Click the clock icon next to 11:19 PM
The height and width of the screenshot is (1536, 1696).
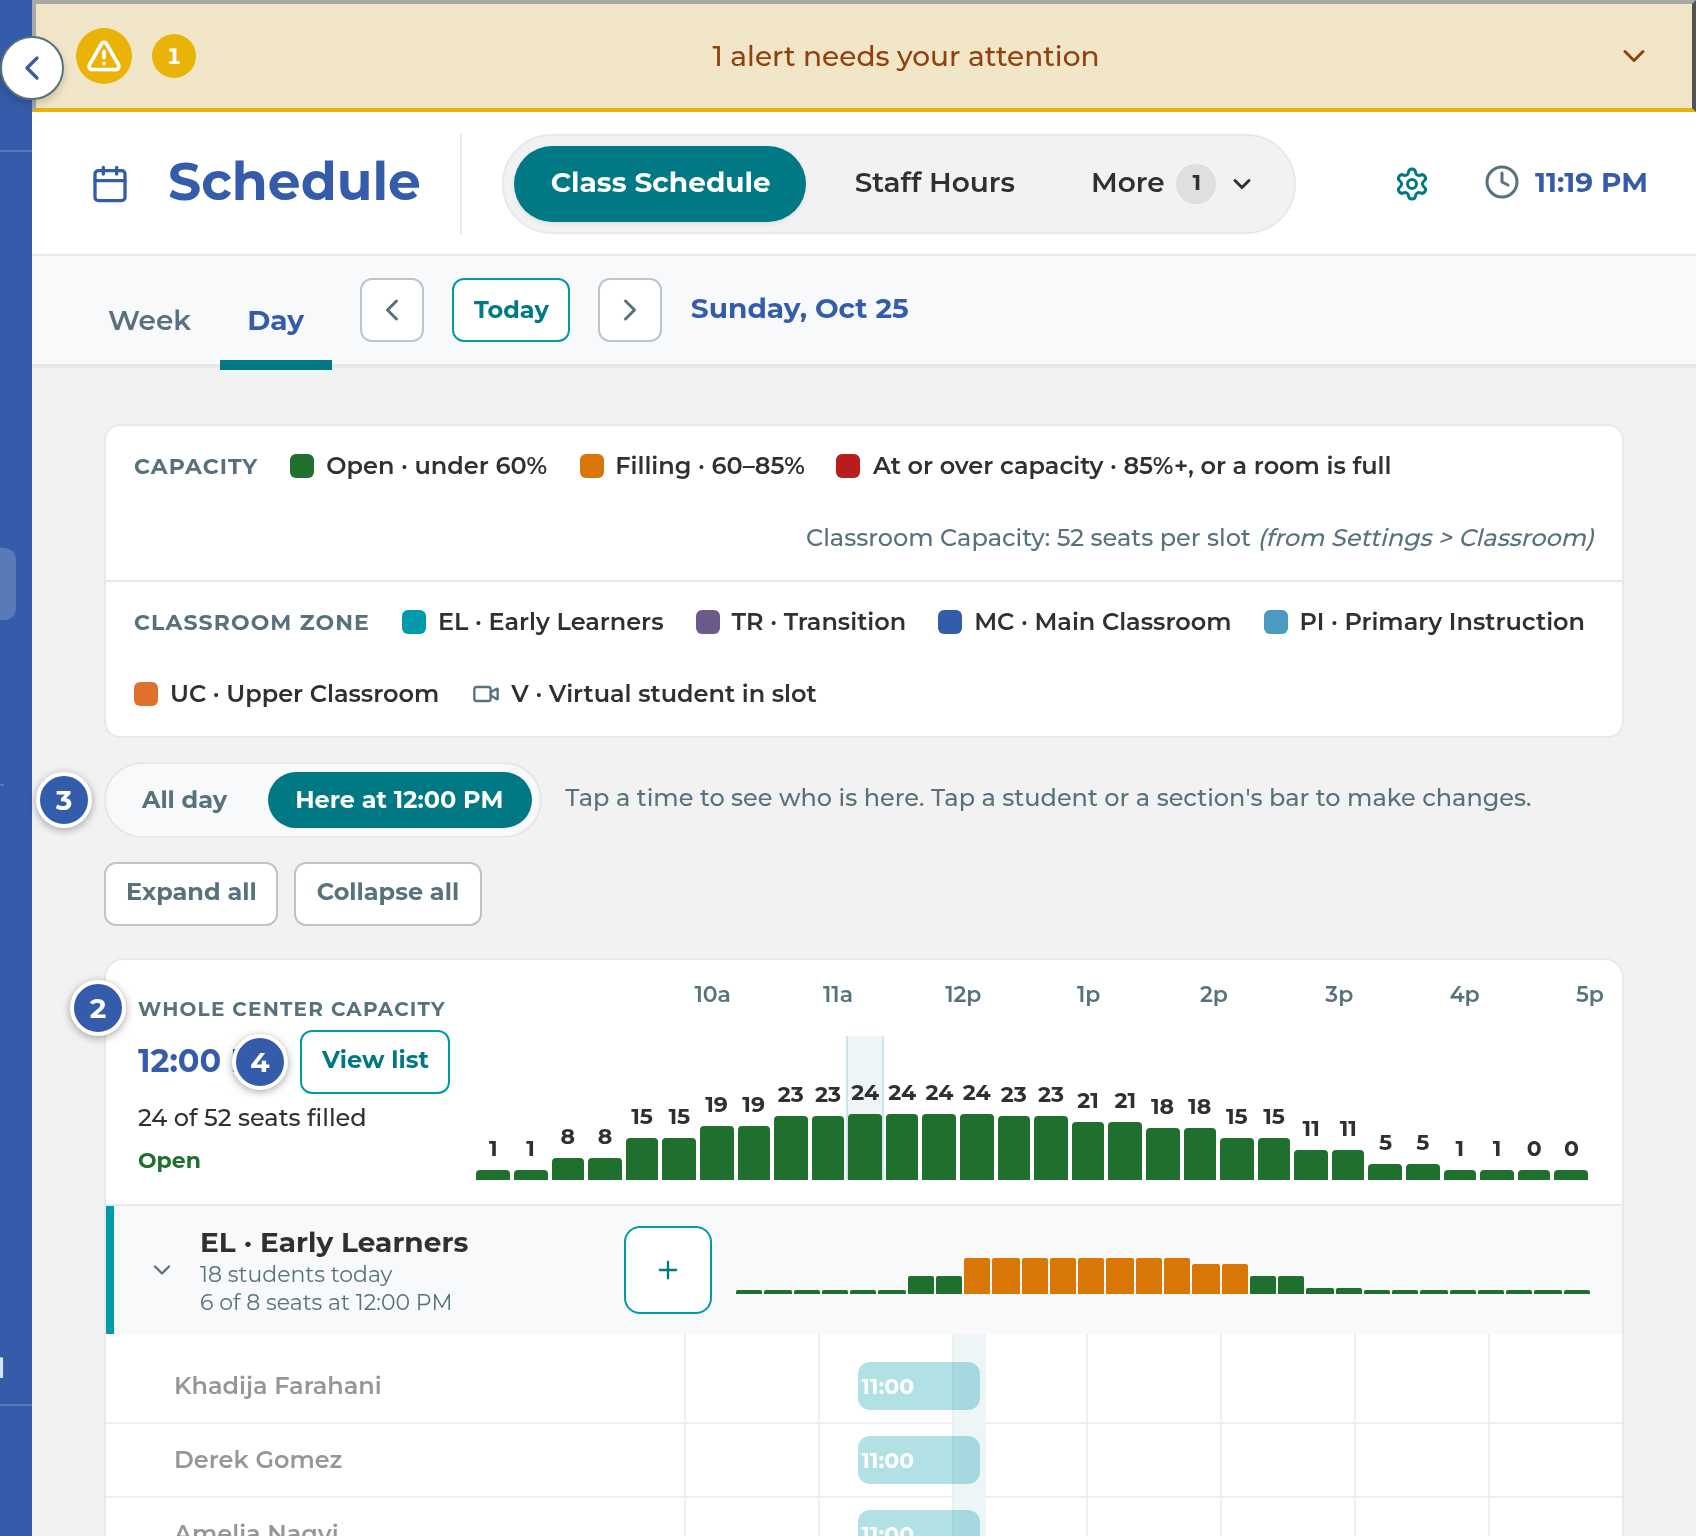1501,182
